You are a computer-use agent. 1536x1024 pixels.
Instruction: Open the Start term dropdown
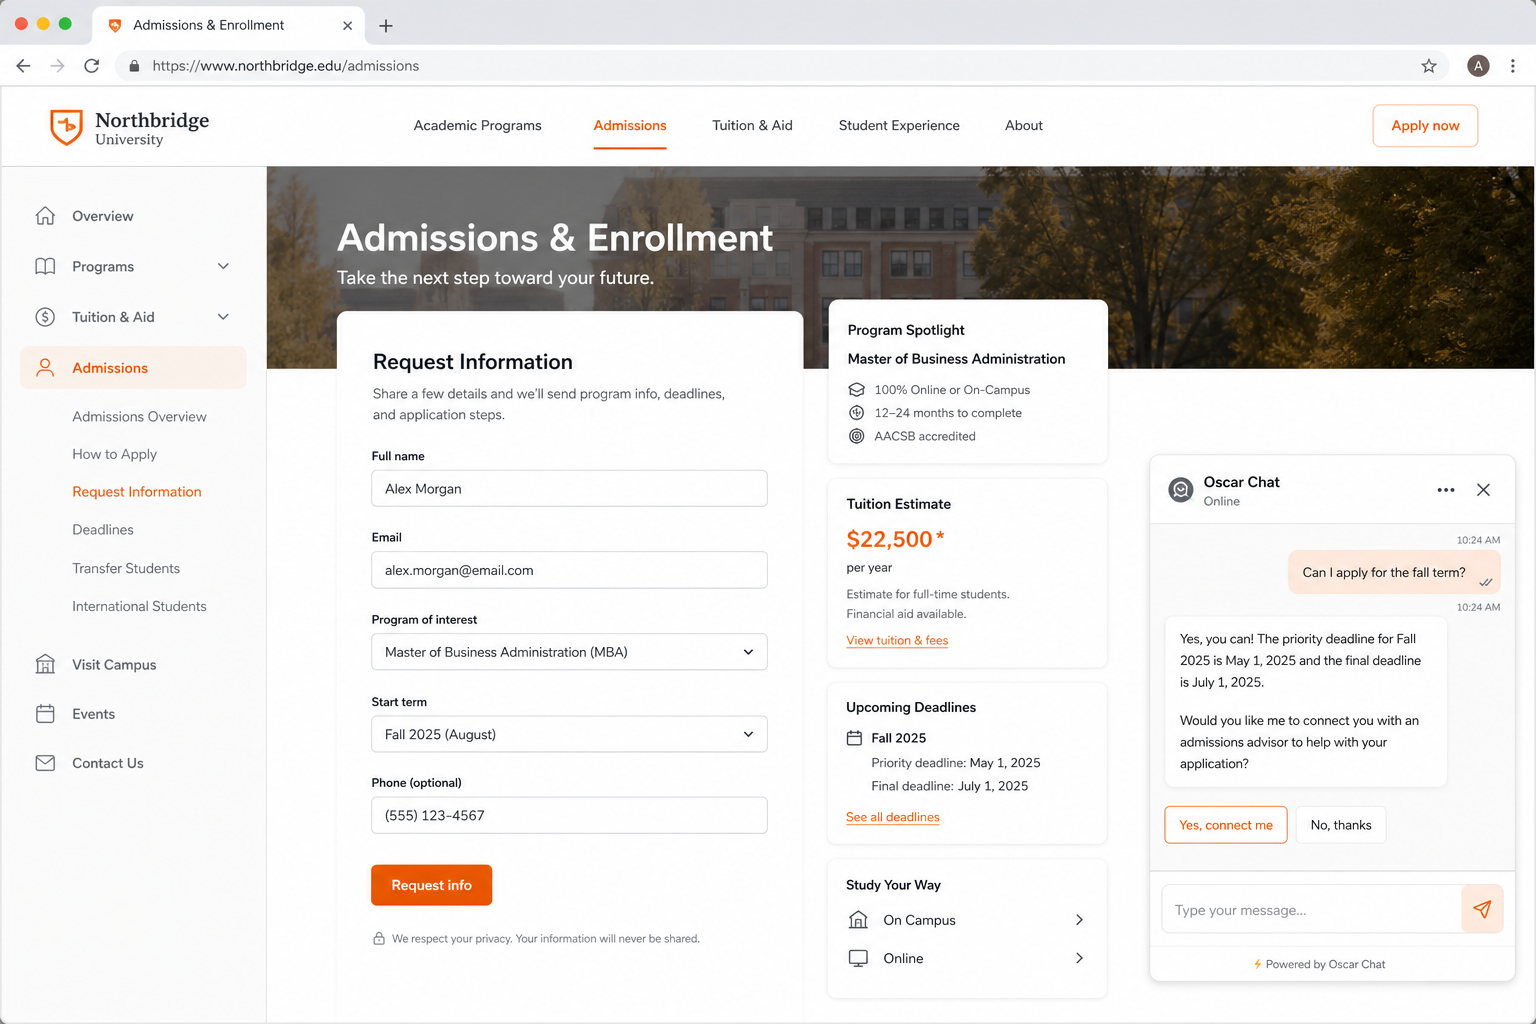pyautogui.click(x=569, y=734)
